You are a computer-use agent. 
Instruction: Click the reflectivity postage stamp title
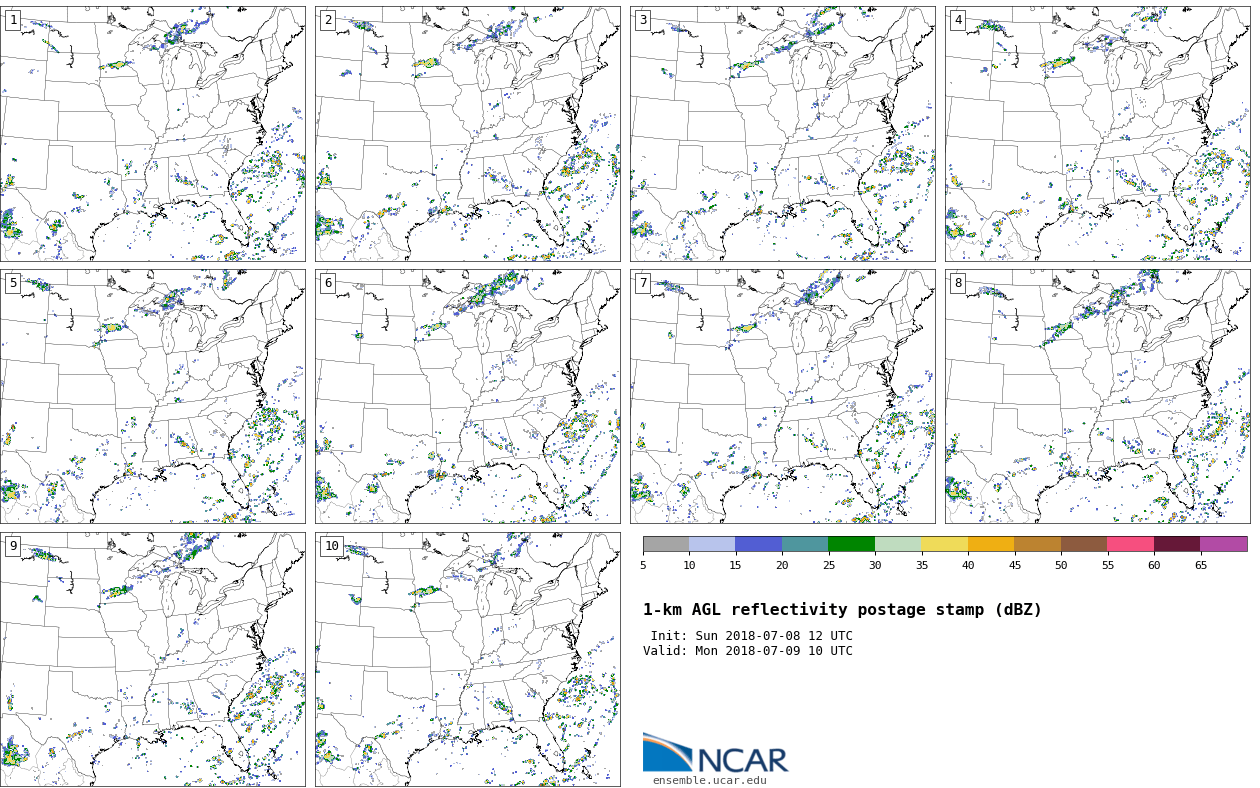click(842, 610)
